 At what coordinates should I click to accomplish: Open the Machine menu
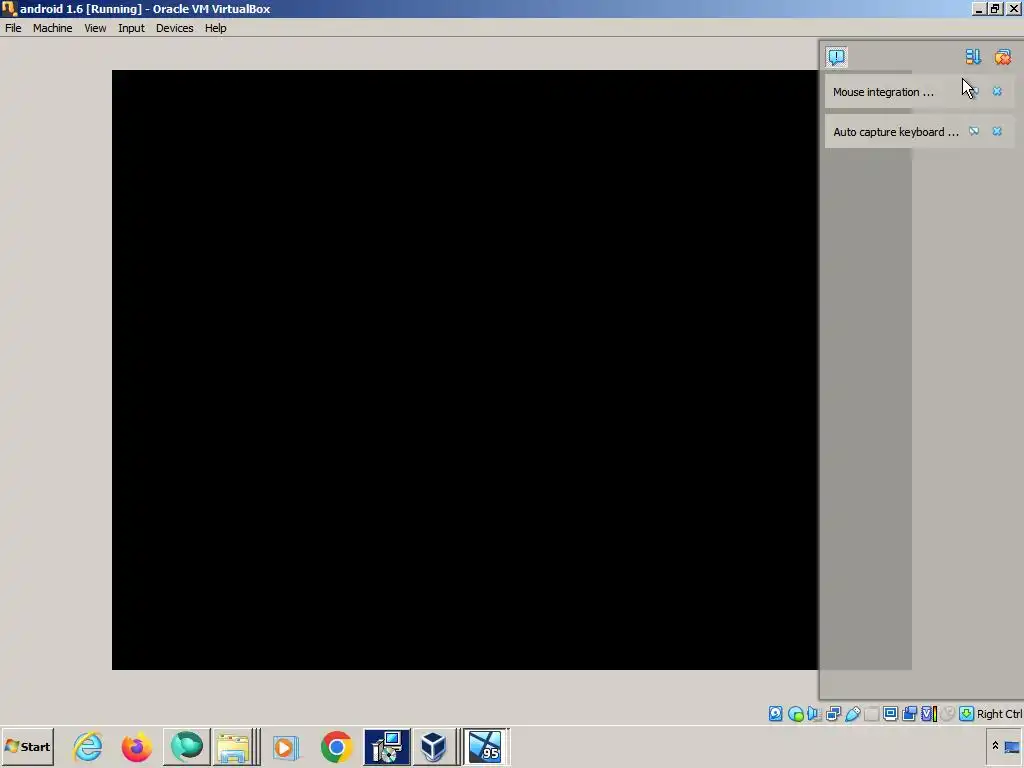pyautogui.click(x=52, y=28)
